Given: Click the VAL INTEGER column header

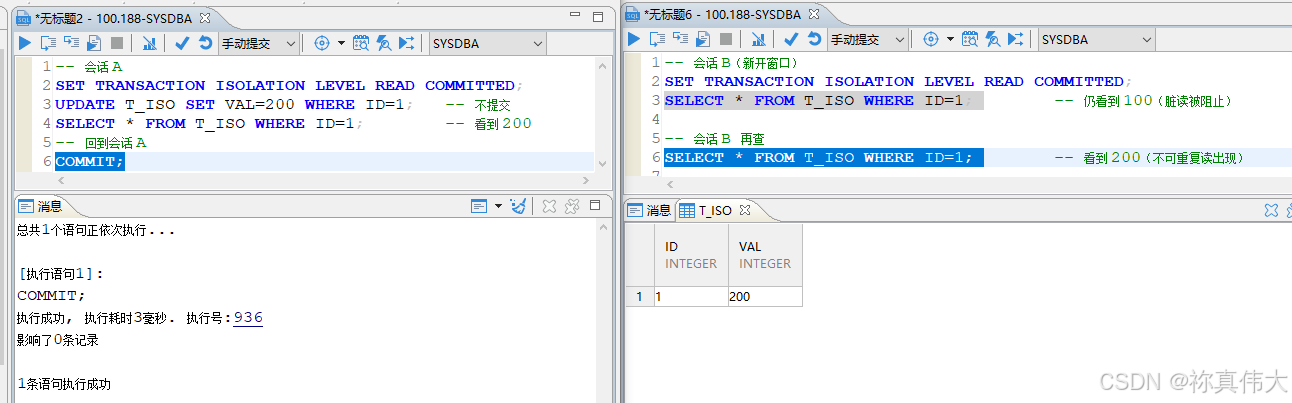Looking at the screenshot, I should click(766, 255).
